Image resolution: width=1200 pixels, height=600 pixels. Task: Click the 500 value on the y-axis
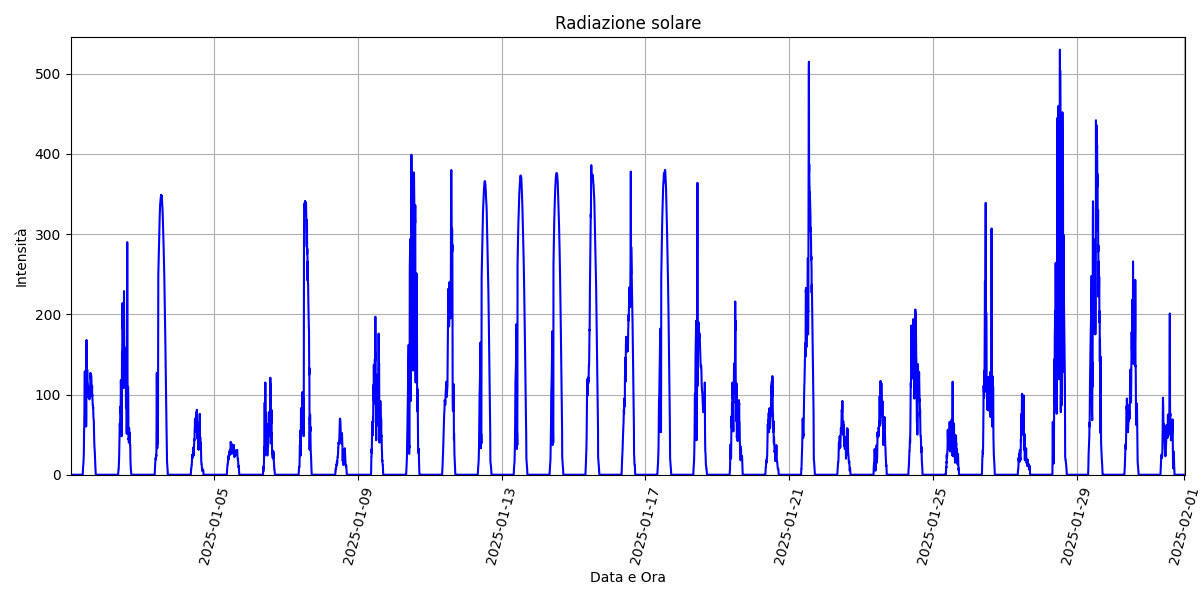[47, 74]
